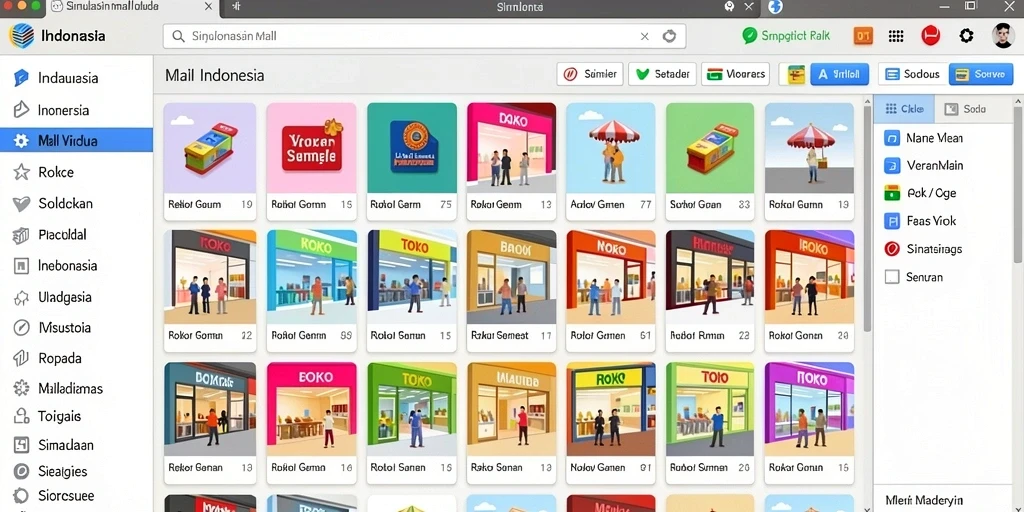
Task: Click the search magnifier icon
Action: [178, 37]
